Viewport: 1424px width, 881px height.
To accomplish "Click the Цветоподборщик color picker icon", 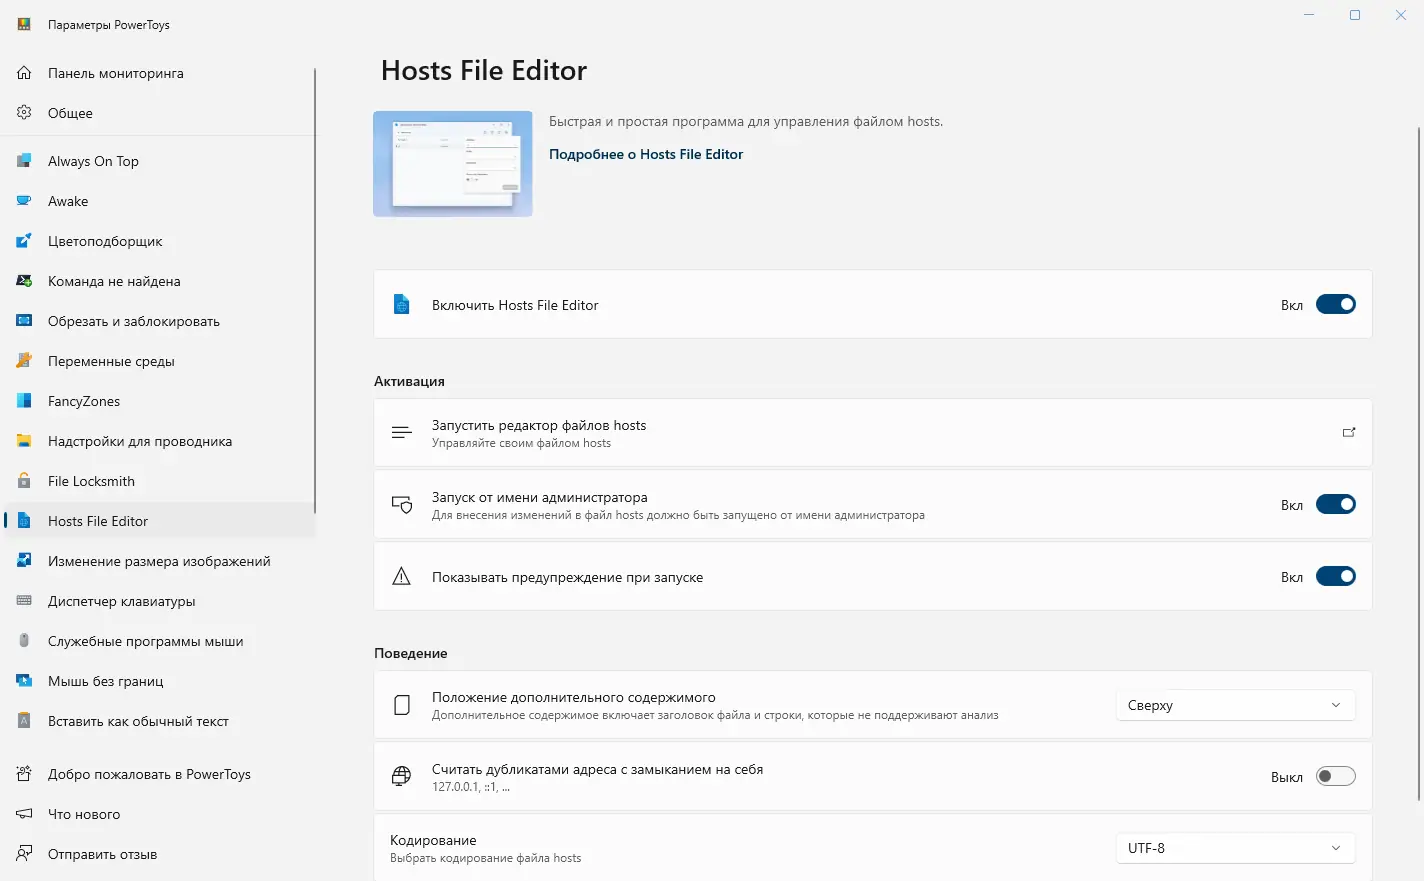I will 24,241.
